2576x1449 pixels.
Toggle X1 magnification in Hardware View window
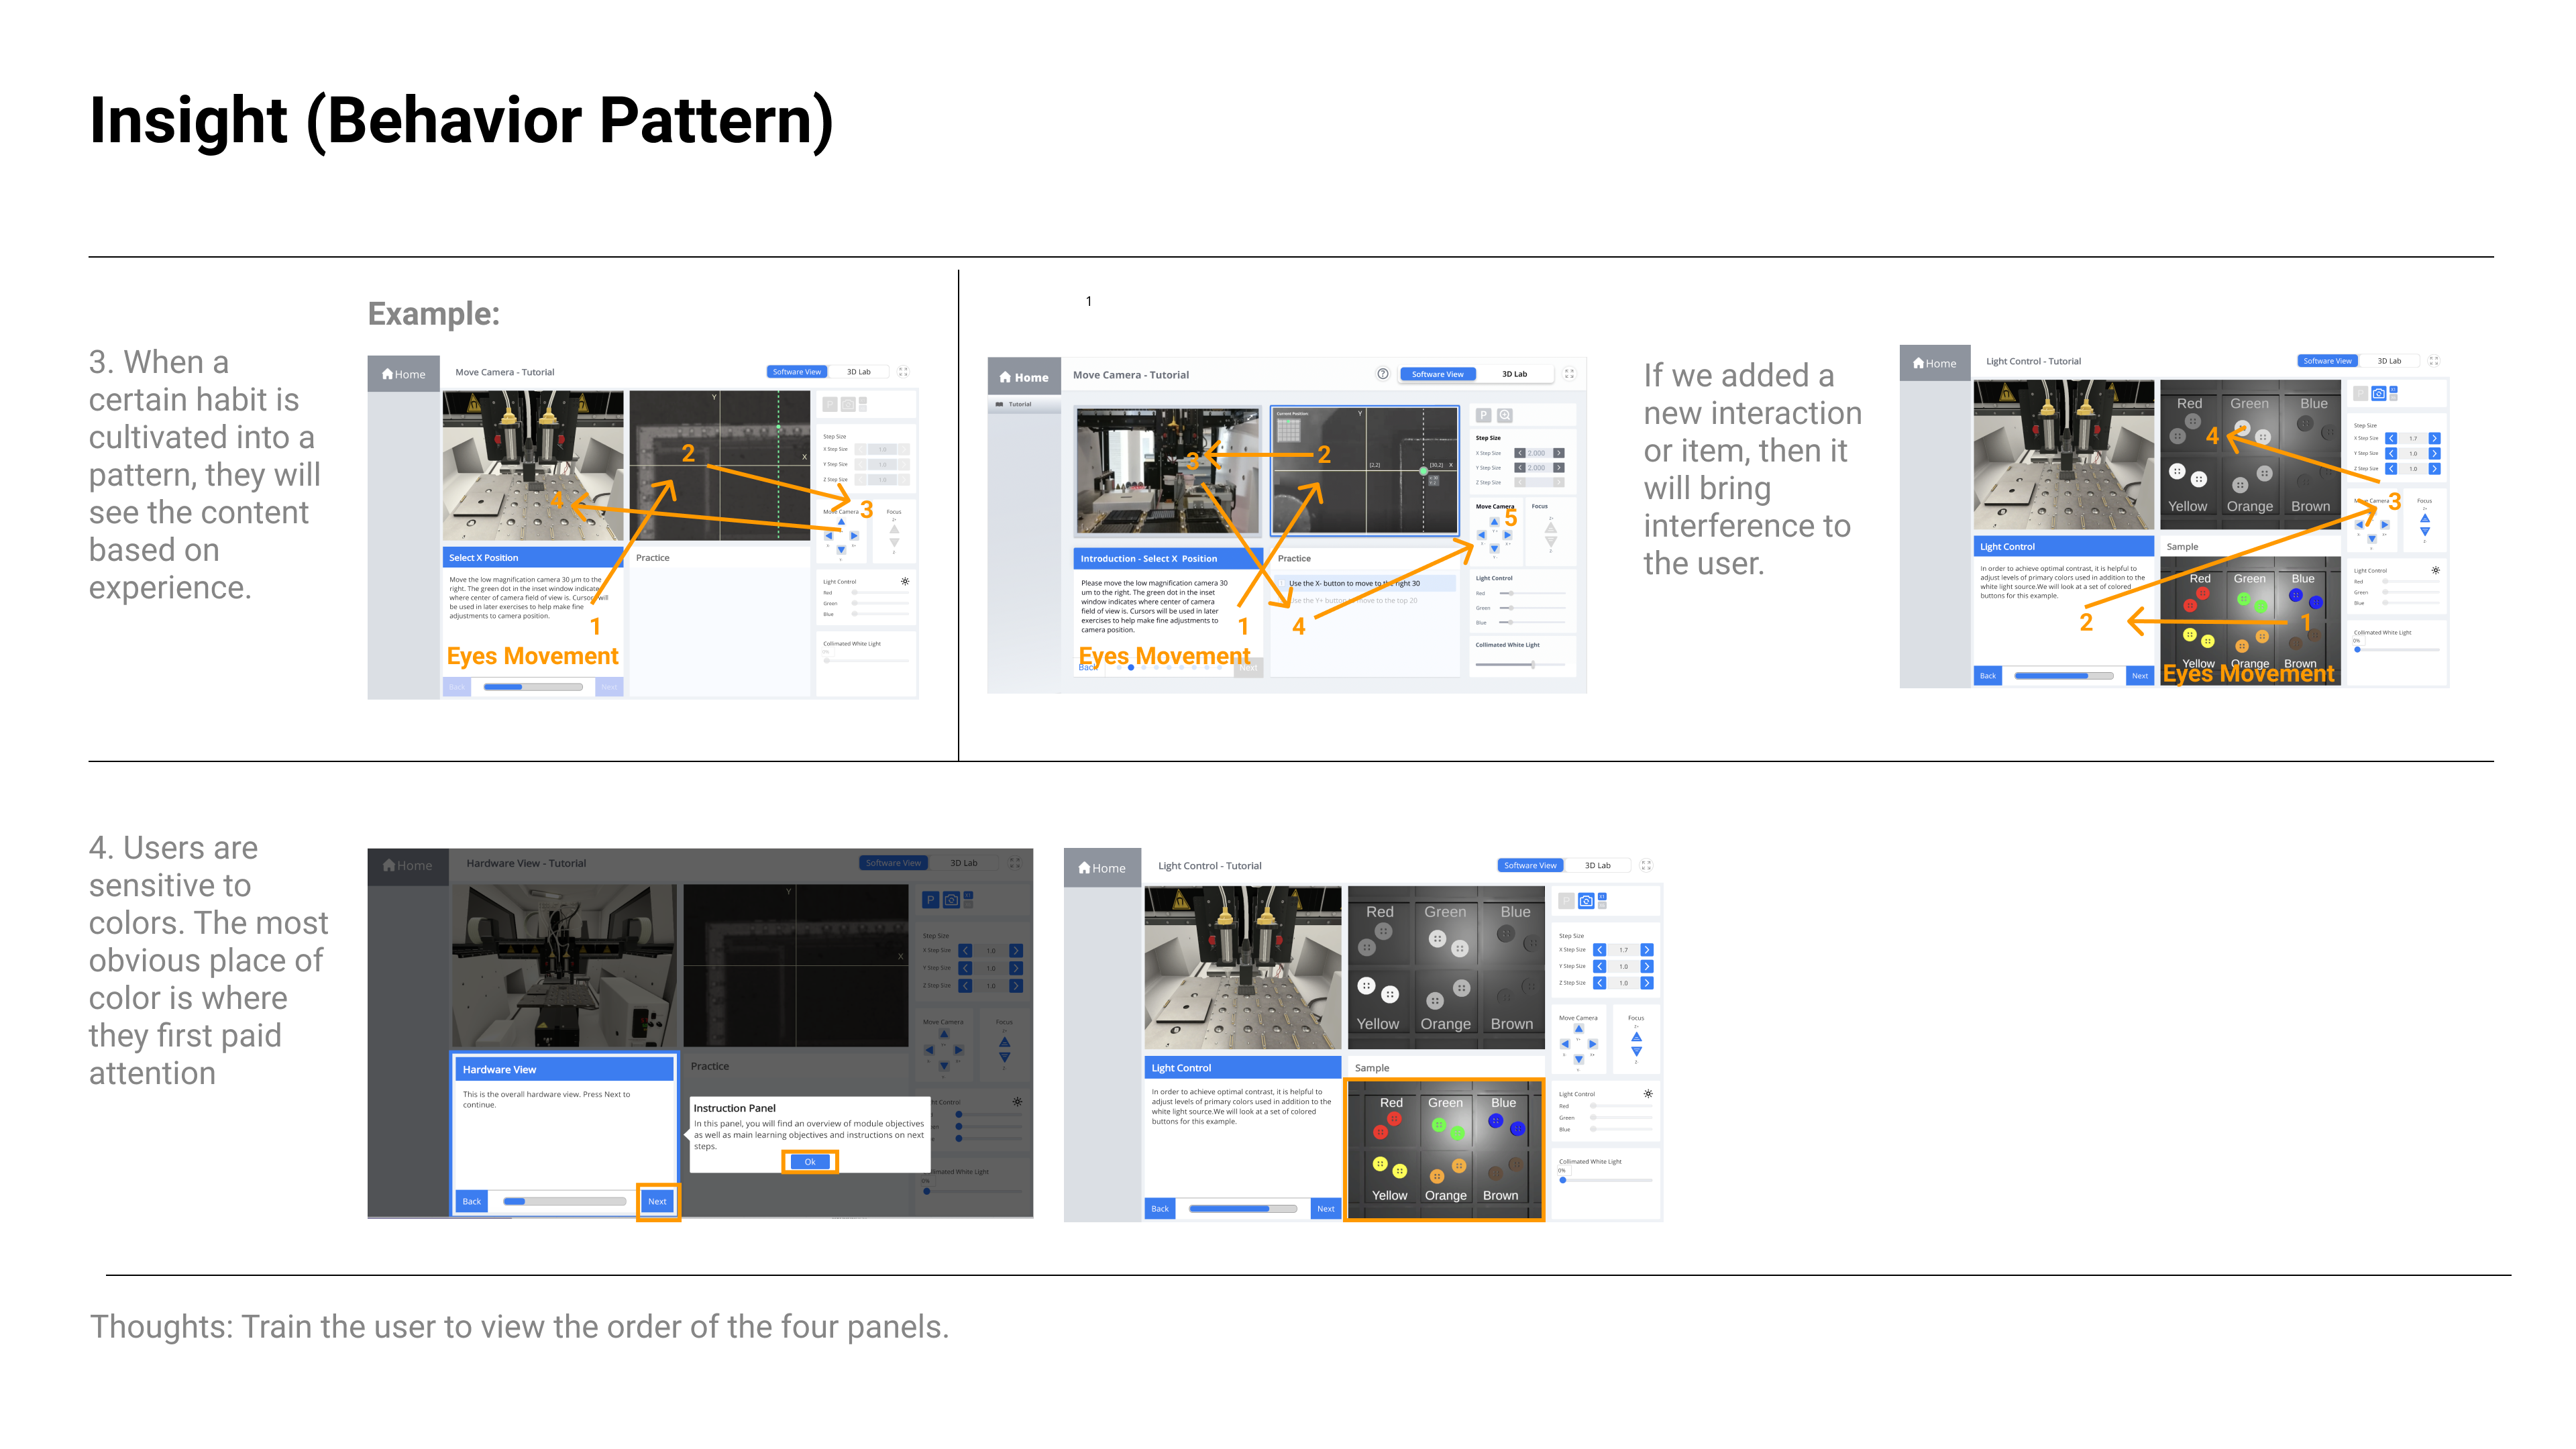click(x=968, y=895)
